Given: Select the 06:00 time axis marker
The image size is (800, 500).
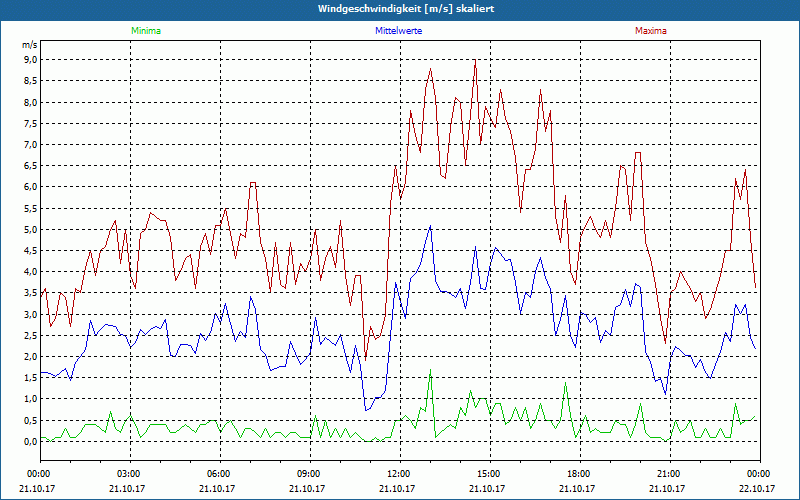Looking at the screenshot, I should coord(219,474).
